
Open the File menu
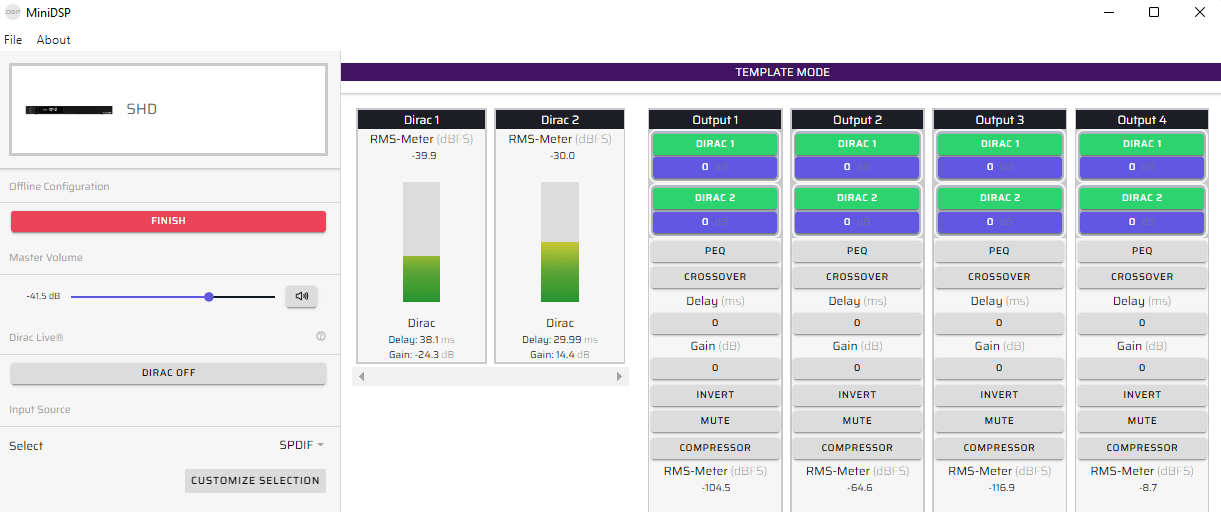(13, 40)
